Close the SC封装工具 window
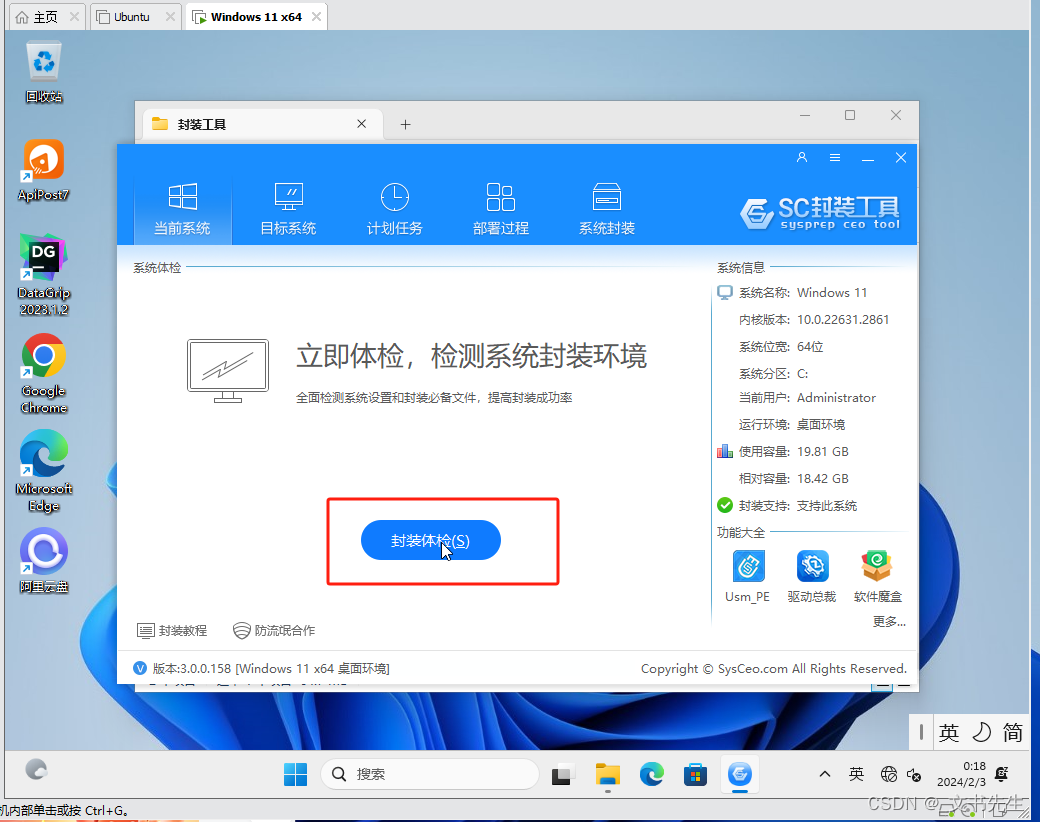The height and width of the screenshot is (822, 1040). tap(901, 157)
